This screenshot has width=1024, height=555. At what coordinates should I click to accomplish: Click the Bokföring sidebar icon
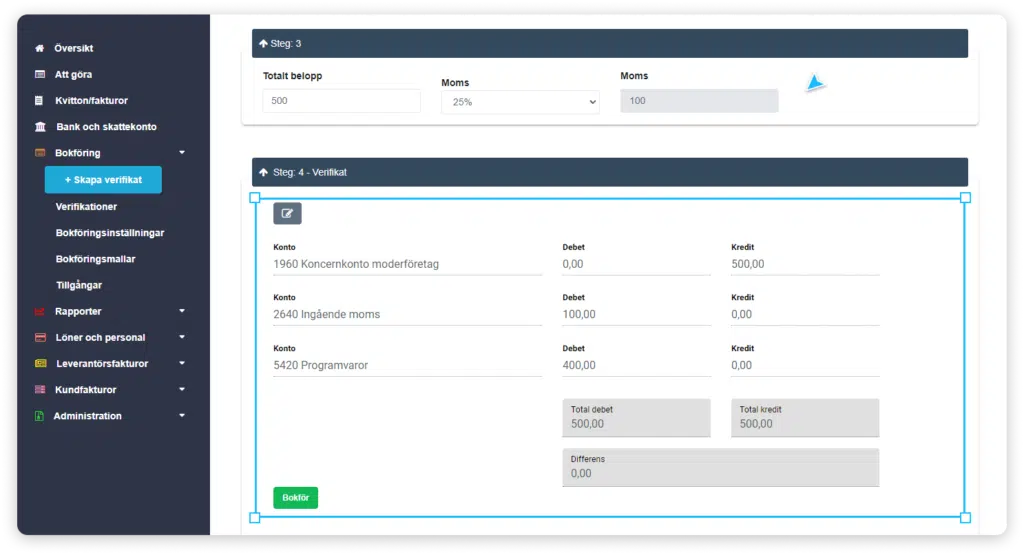point(40,153)
